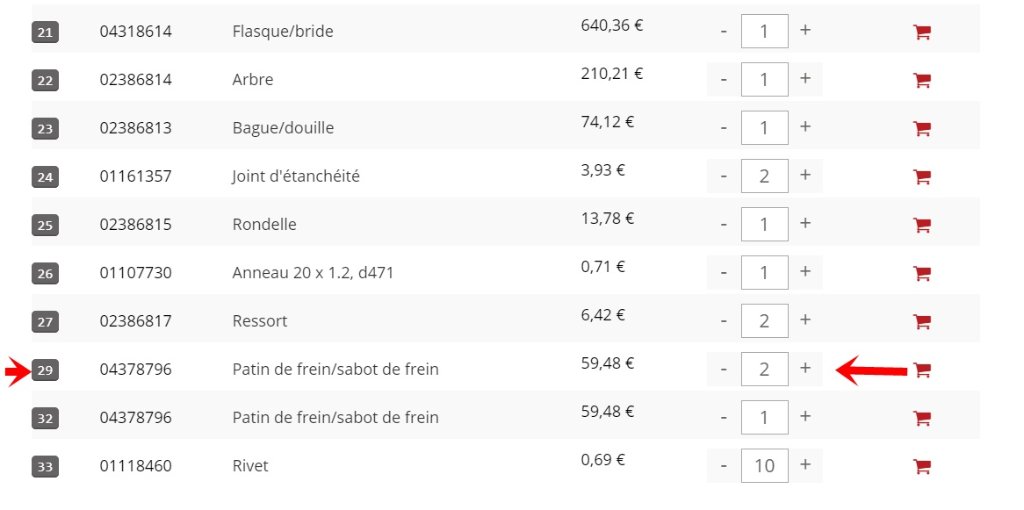Add Flasque/bride to cart via cart icon
The width and height of the screenshot is (1024, 510).
click(921, 31)
